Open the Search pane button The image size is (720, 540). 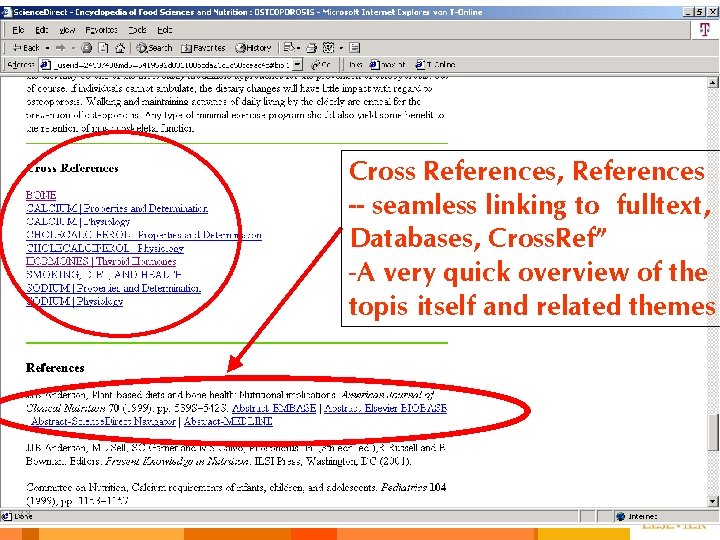155,48
